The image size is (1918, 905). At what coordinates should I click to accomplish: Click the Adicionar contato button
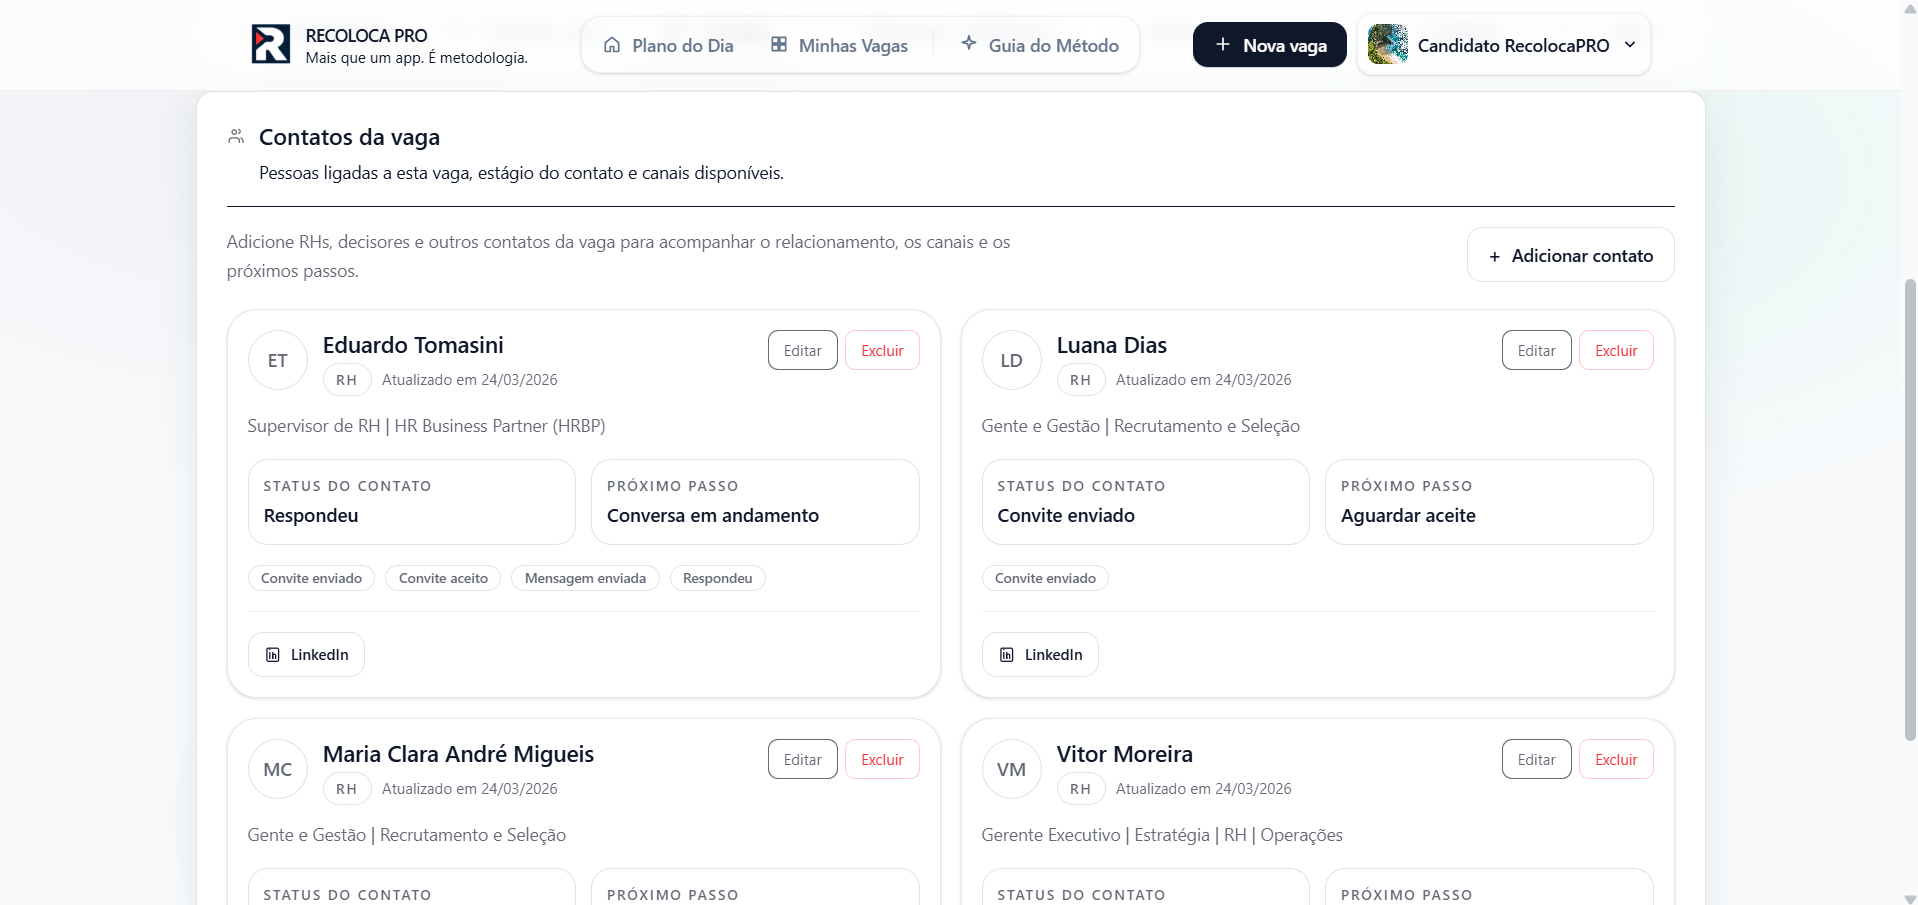click(x=1570, y=256)
